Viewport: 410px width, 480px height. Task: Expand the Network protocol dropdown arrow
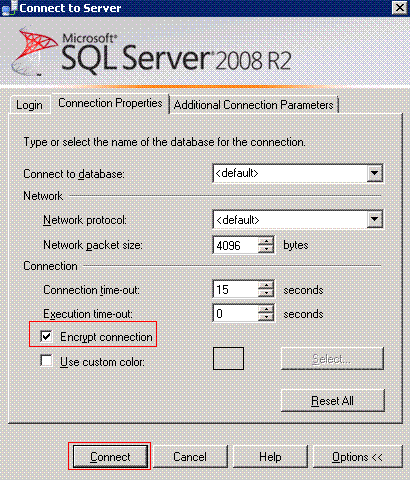pos(374,219)
